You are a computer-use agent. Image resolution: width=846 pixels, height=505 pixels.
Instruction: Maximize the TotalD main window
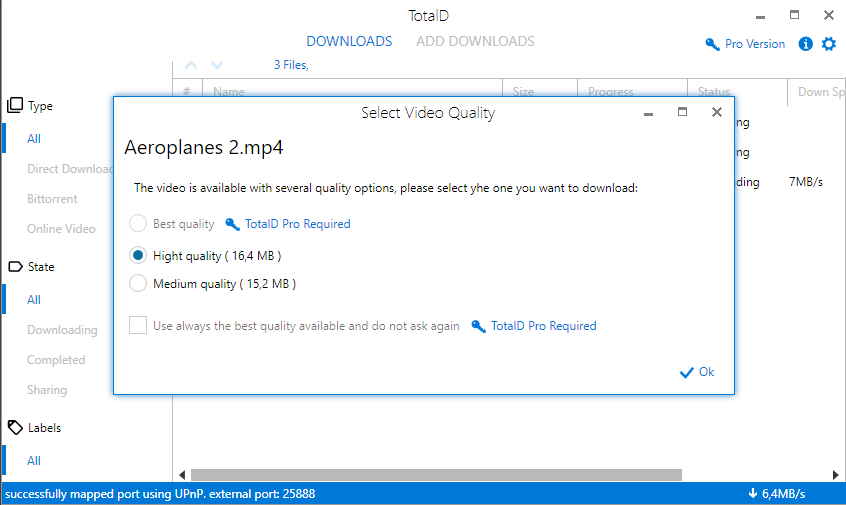coord(794,15)
